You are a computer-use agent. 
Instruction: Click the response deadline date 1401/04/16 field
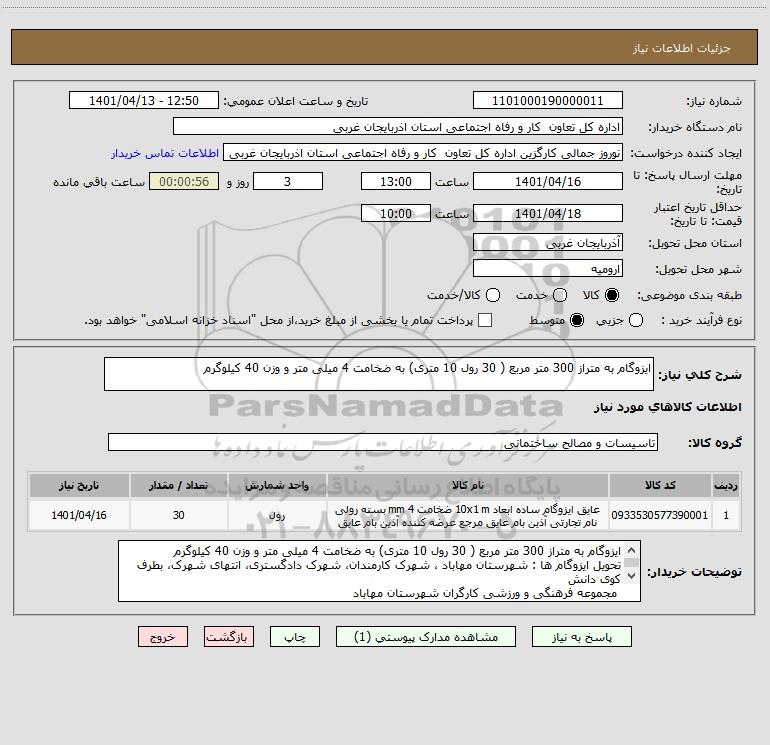tap(548, 181)
